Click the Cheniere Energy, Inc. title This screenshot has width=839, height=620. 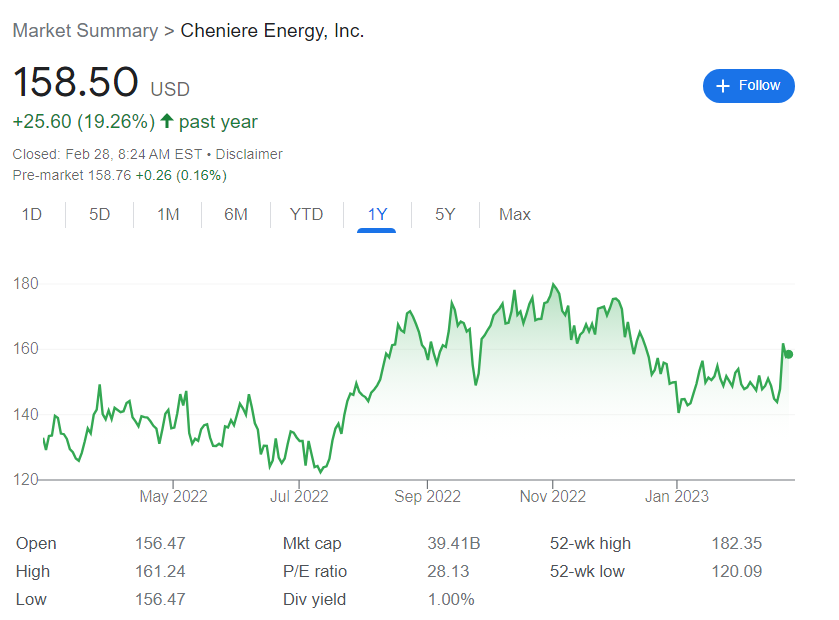tap(272, 30)
